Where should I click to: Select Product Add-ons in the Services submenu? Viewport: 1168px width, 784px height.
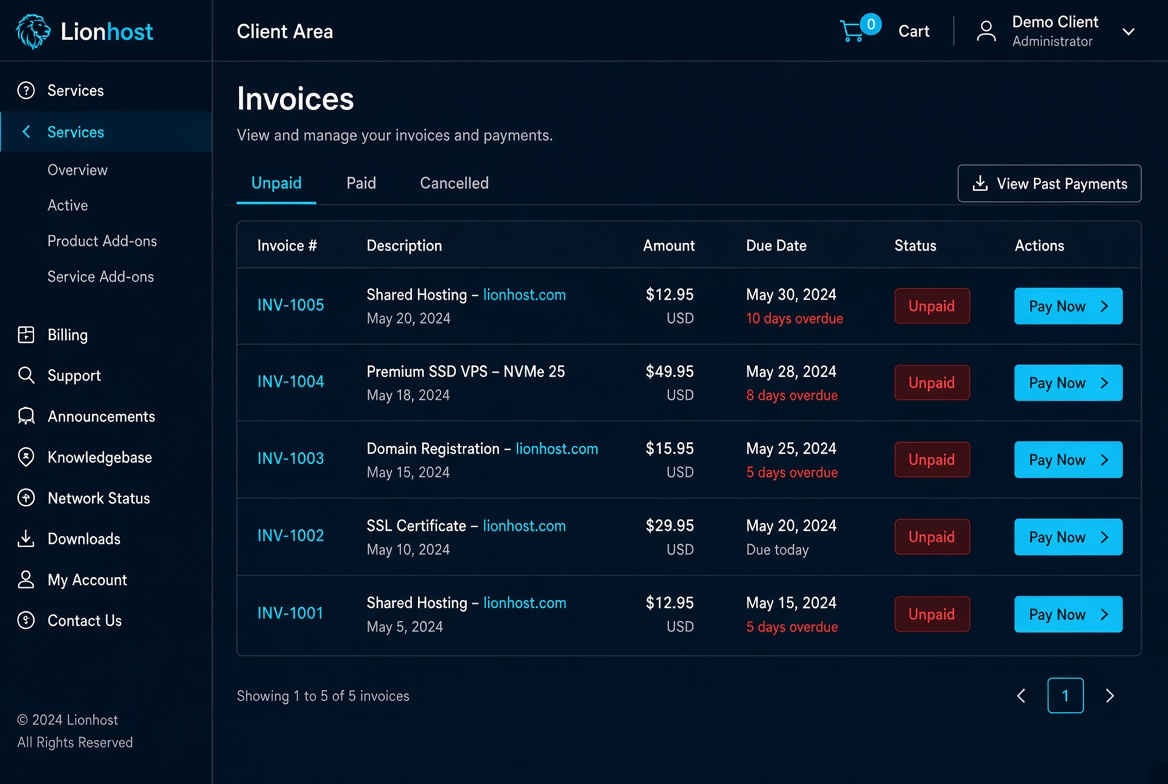pyautogui.click(x=102, y=241)
